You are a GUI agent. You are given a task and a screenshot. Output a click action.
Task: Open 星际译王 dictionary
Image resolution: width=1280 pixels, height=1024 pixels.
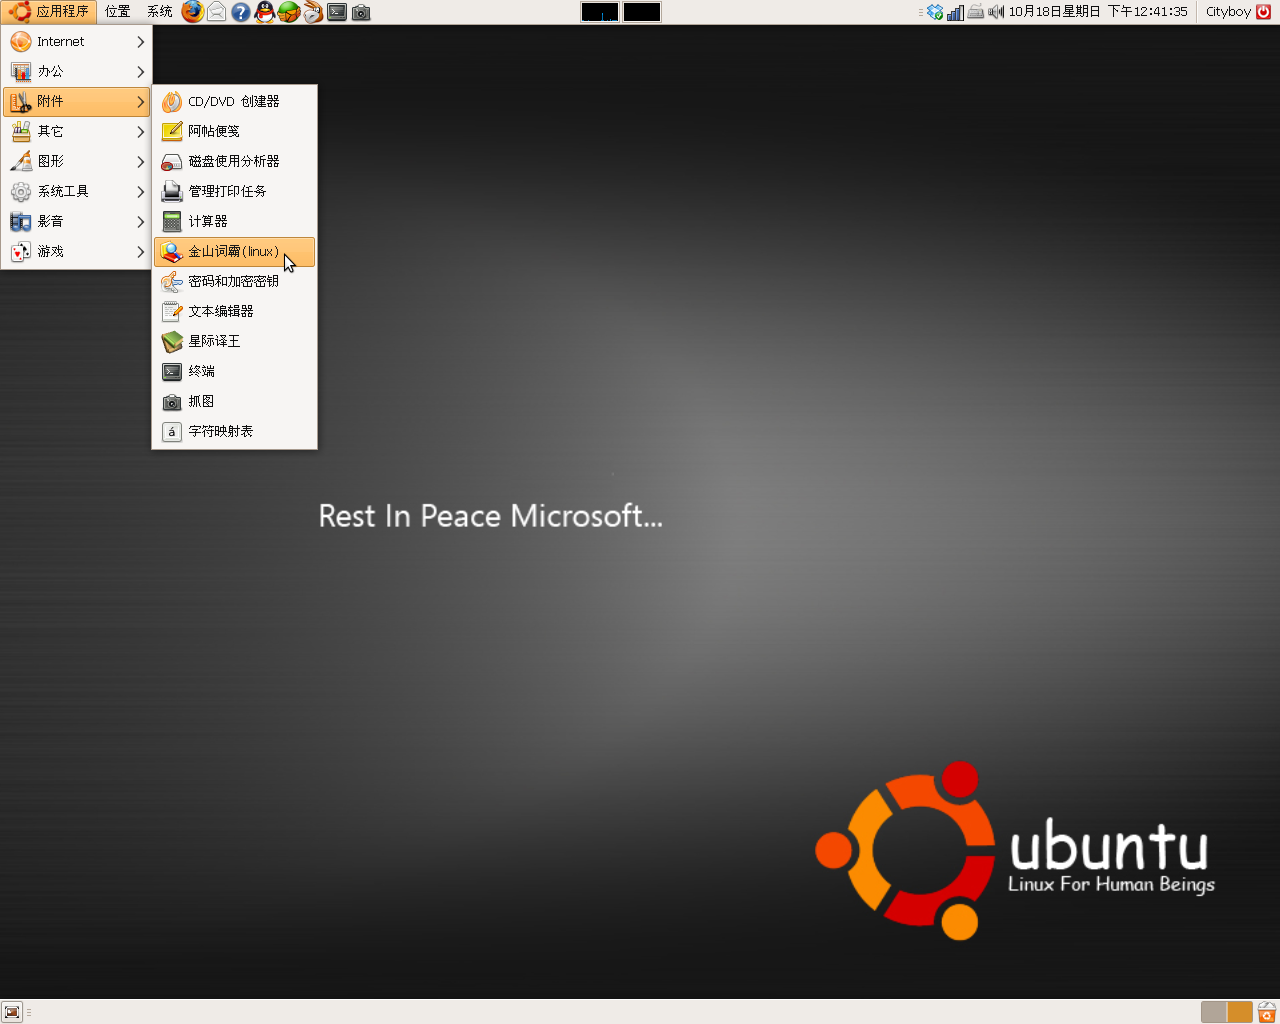[x=235, y=341]
